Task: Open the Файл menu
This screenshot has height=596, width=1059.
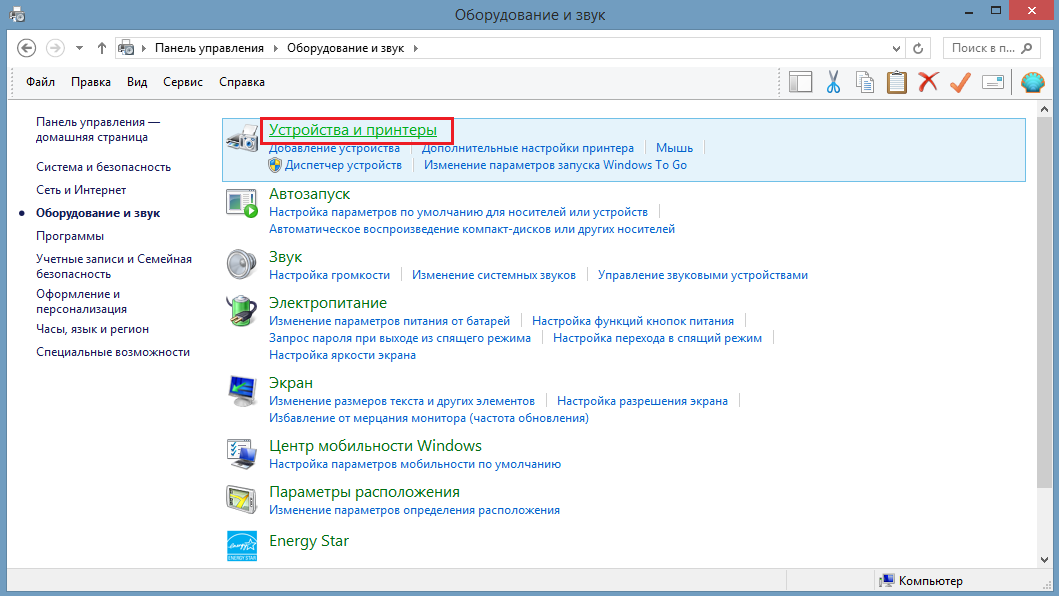Action: pyautogui.click(x=41, y=82)
